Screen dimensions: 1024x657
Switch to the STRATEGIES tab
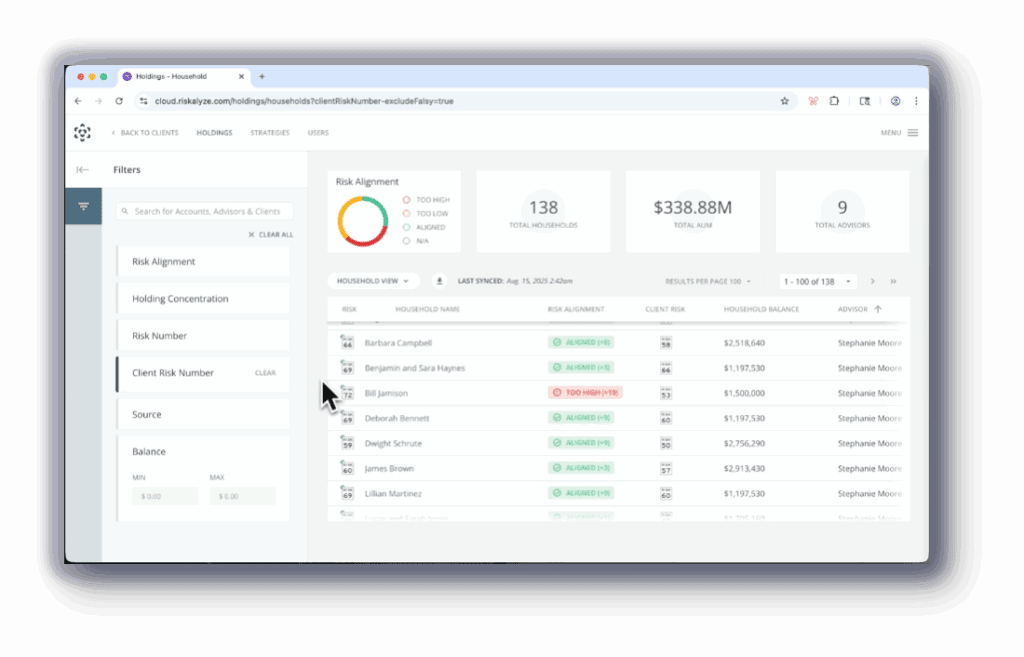click(270, 133)
